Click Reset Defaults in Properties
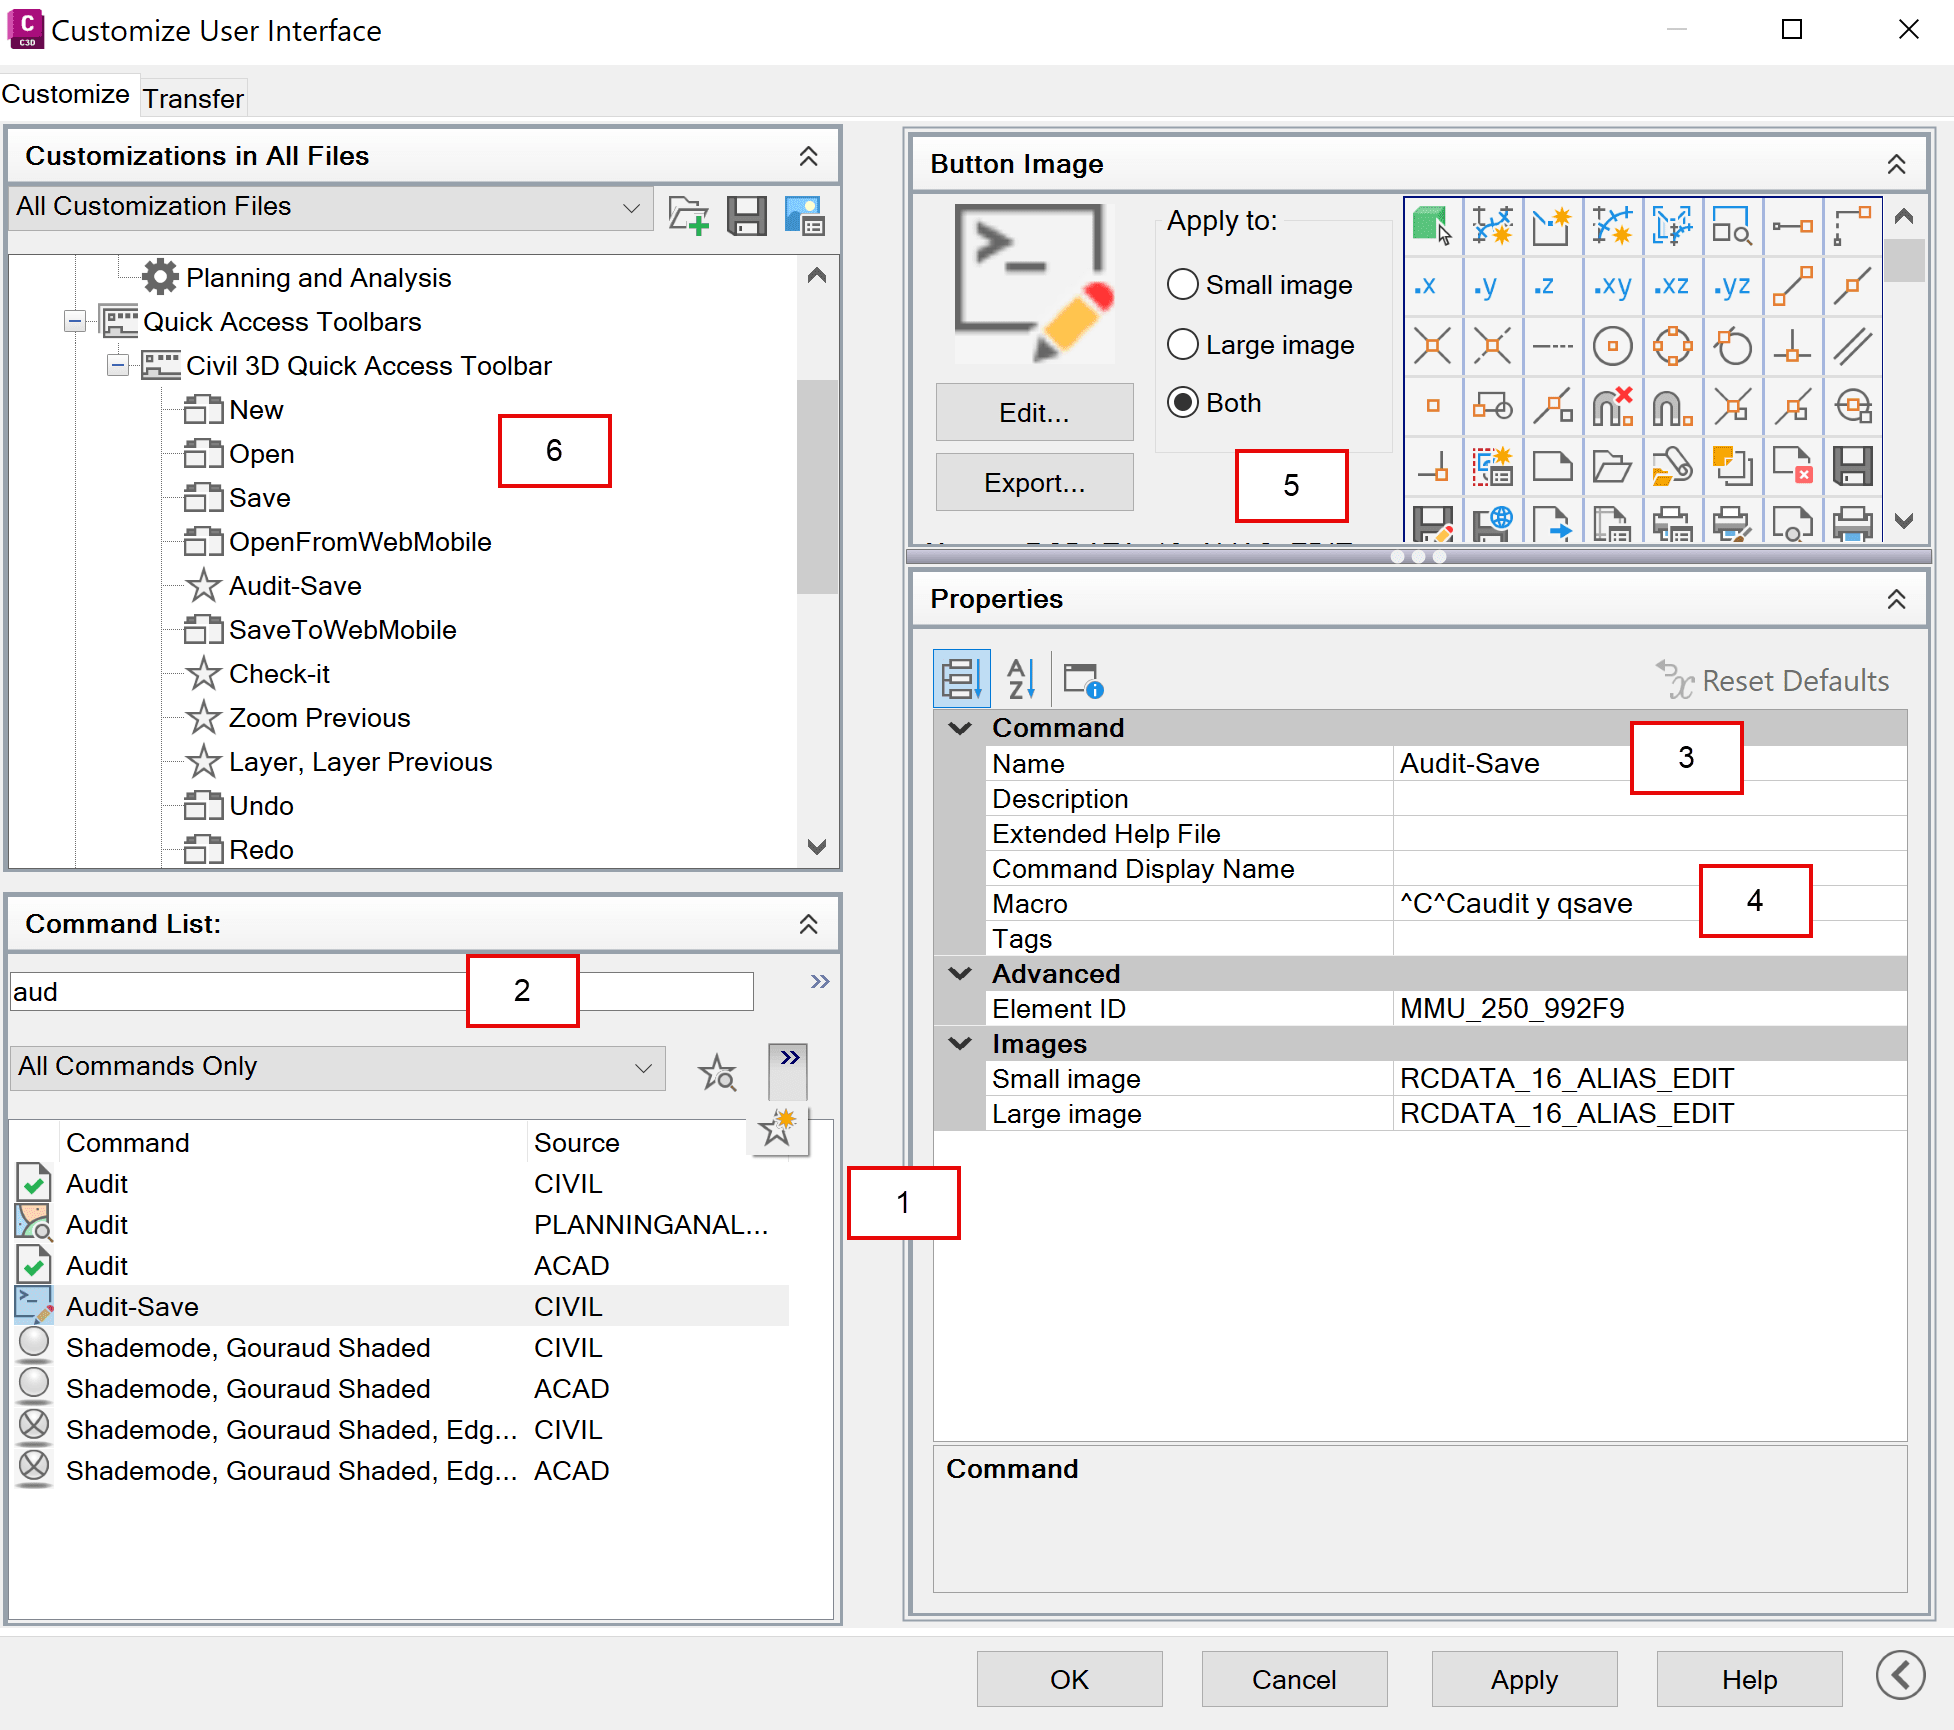The image size is (1954, 1730). [x=1772, y=681]
